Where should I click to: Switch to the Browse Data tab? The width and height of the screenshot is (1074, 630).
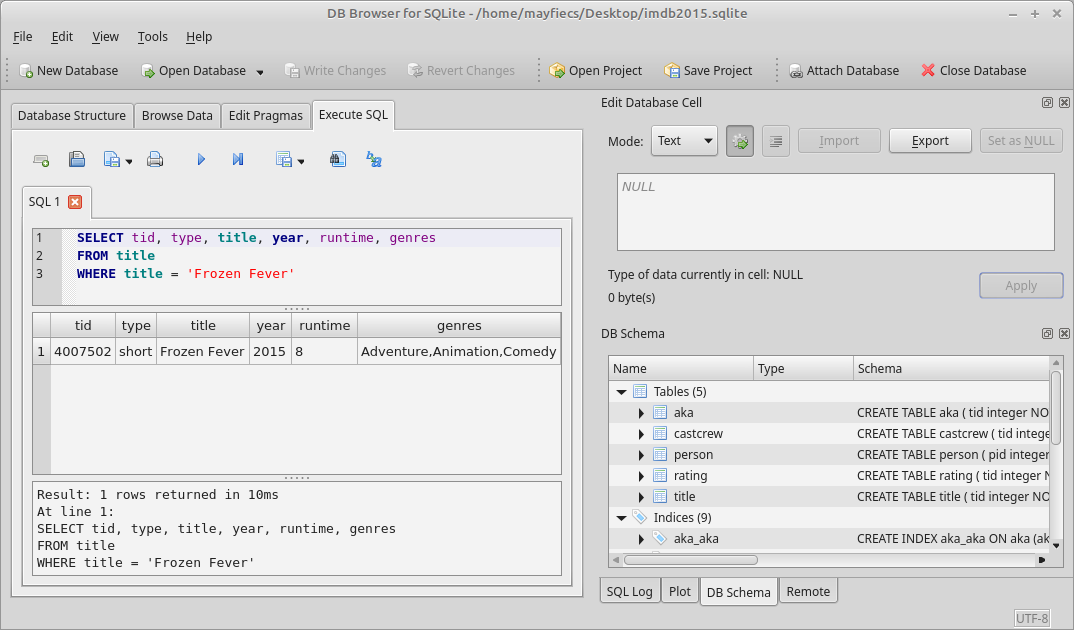(177, 115)
